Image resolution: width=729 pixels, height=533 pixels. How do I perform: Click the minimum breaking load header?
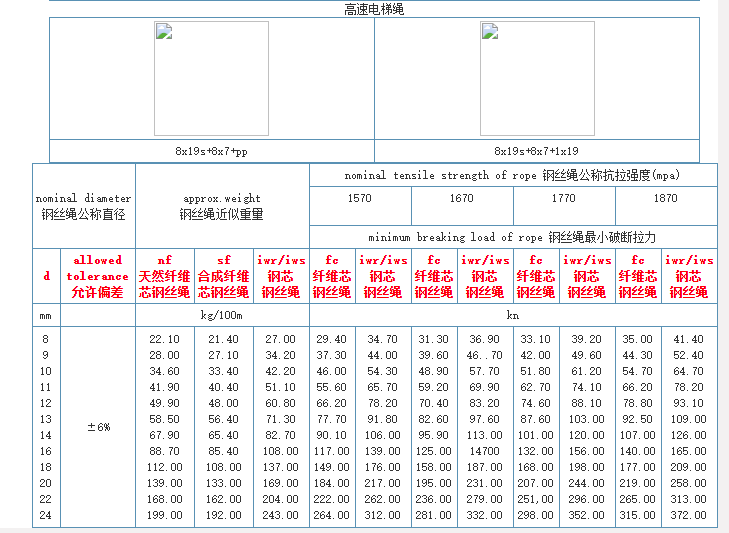[x=512, y=237]
